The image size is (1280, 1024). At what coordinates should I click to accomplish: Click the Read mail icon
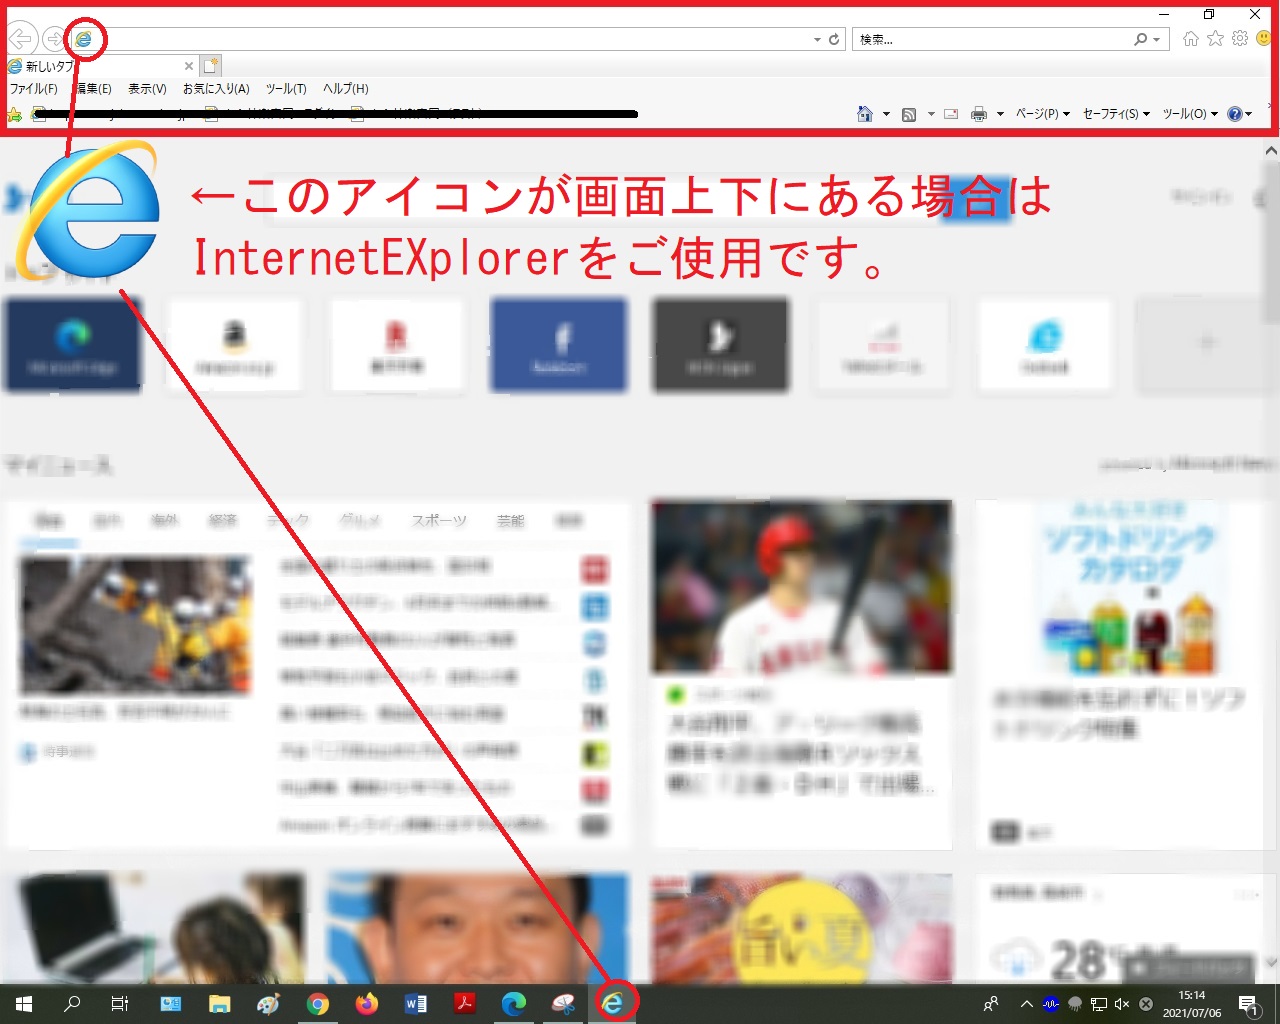(x=951, y=114)
